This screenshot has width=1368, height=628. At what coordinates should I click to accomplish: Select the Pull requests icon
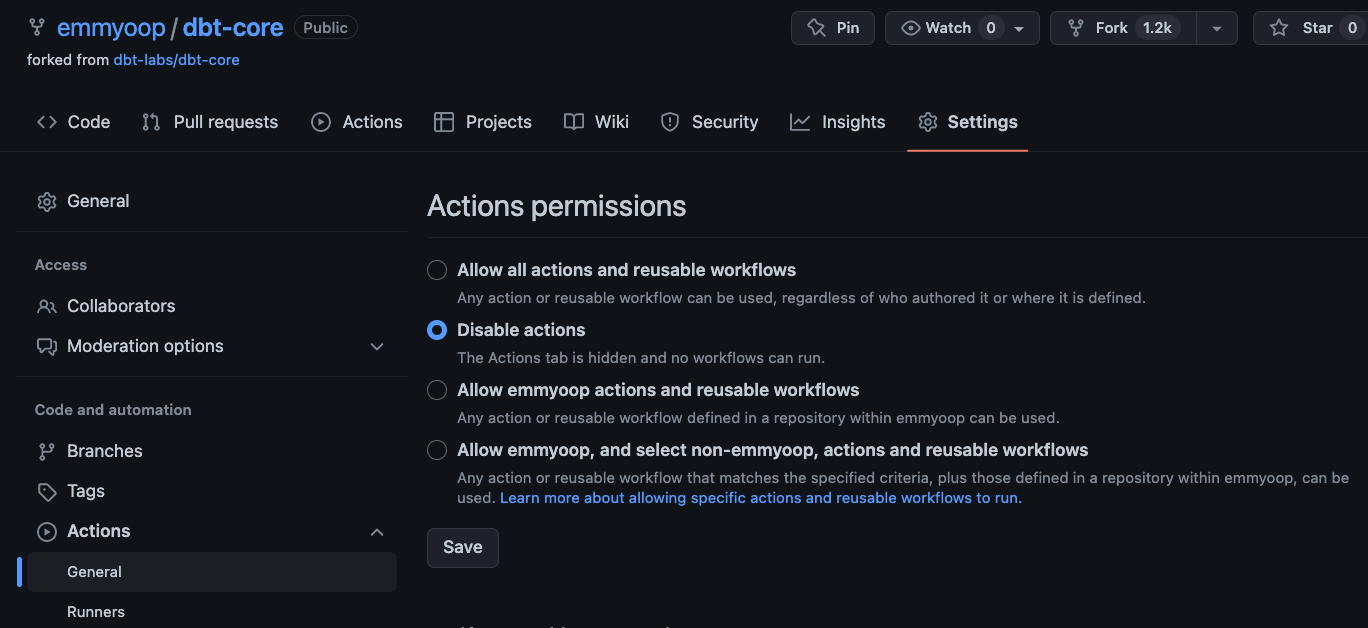150,121
